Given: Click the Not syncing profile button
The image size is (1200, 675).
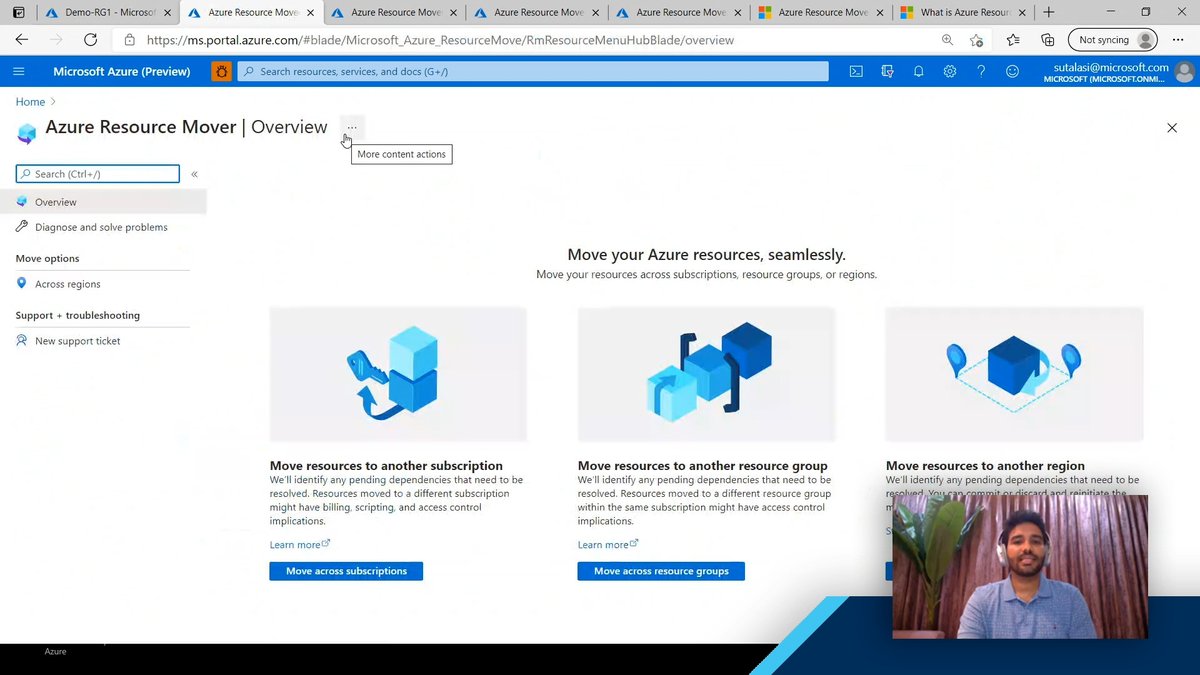Looking at the screenshot, I should click(x=1113, y=40).
